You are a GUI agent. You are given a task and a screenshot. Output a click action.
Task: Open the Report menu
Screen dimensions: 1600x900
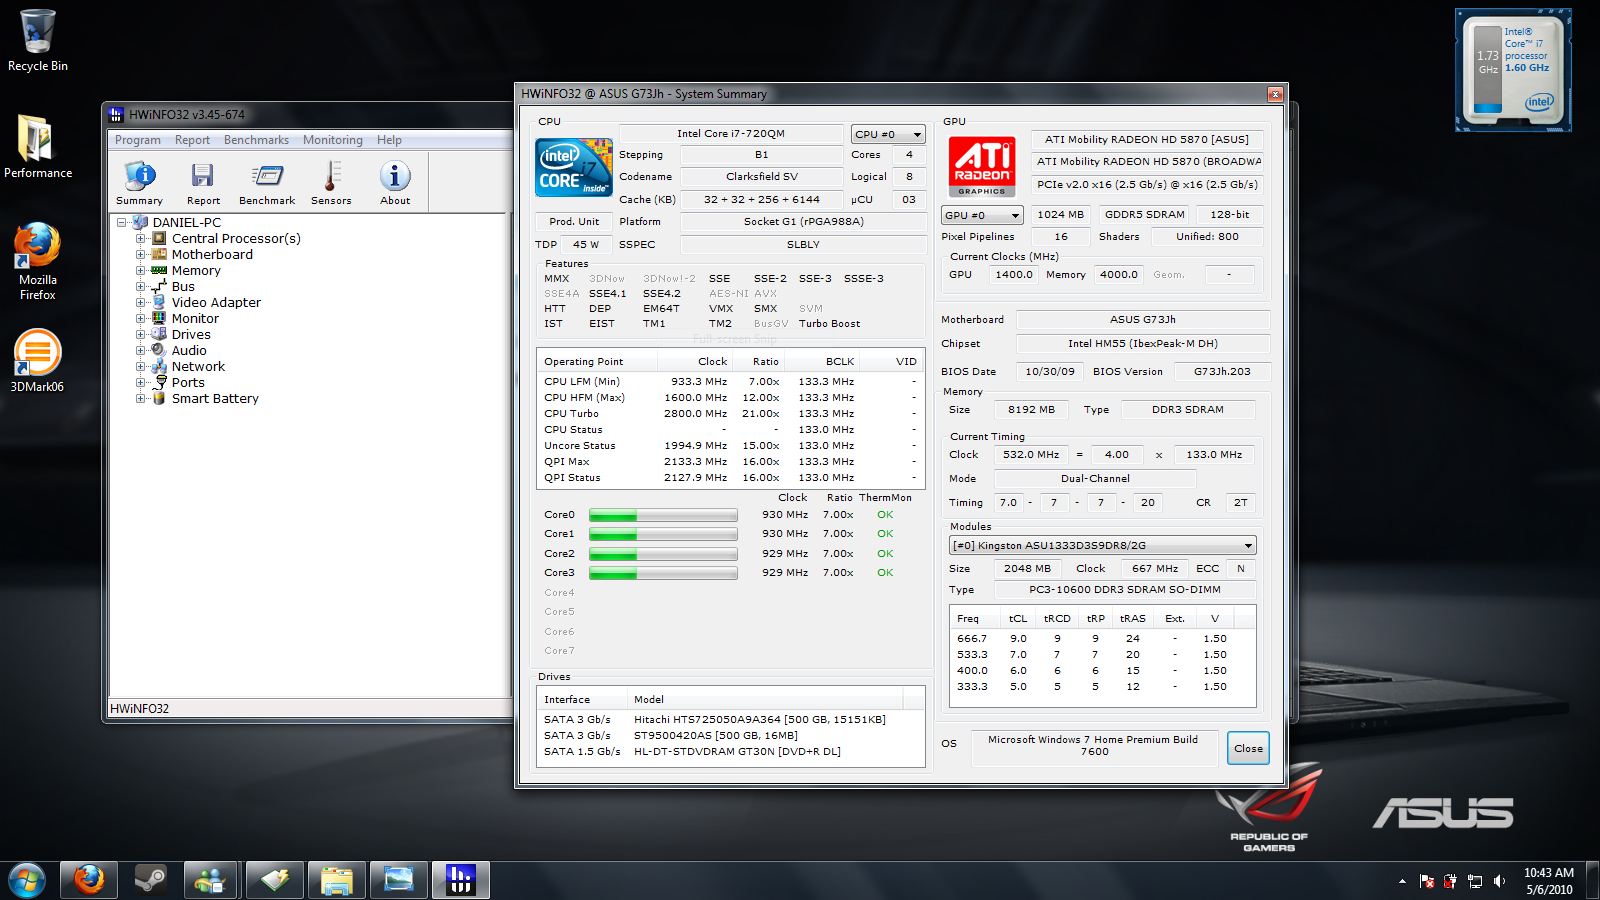tap(192, 140)
